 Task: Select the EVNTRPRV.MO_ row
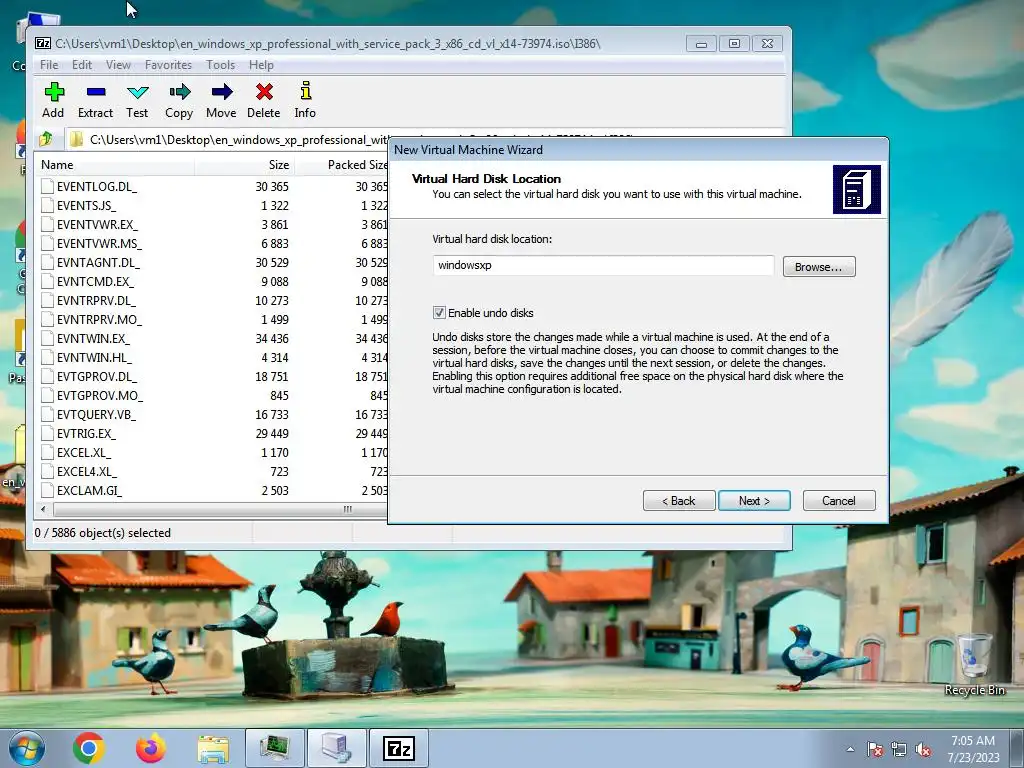pyautogui.click(x=212, y=319)
